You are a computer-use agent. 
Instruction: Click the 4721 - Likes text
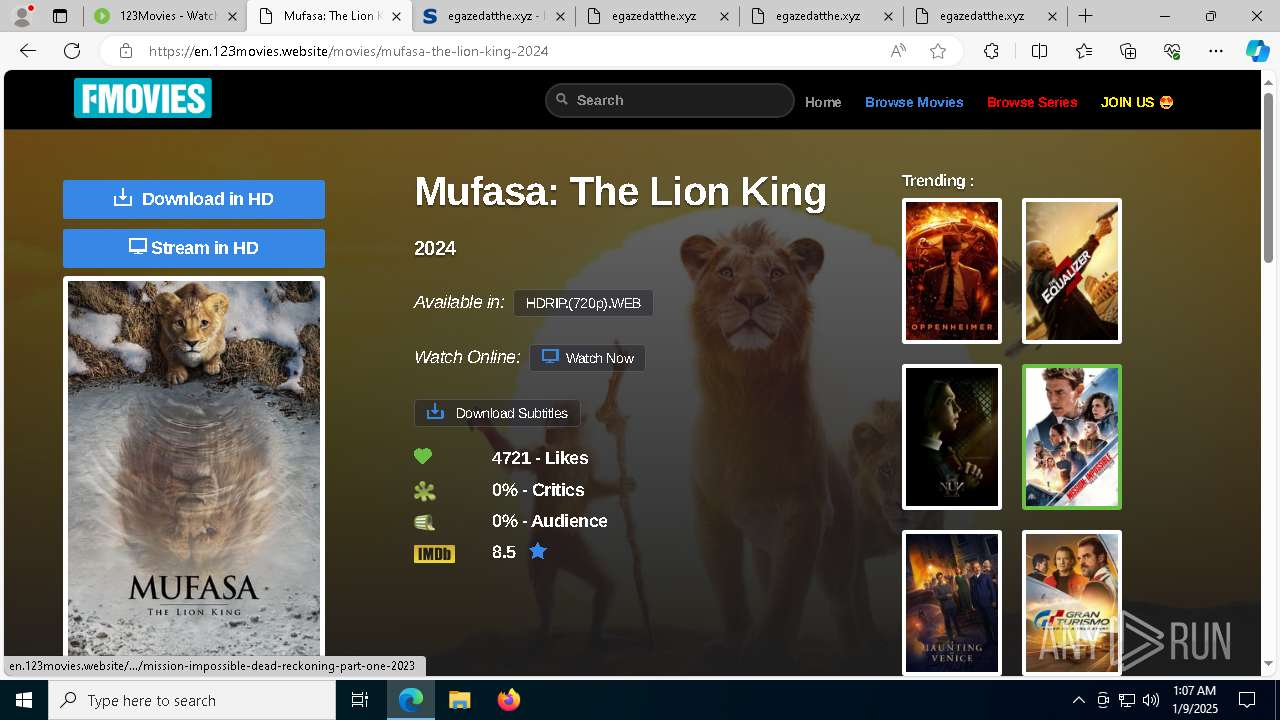pos(540,458)
